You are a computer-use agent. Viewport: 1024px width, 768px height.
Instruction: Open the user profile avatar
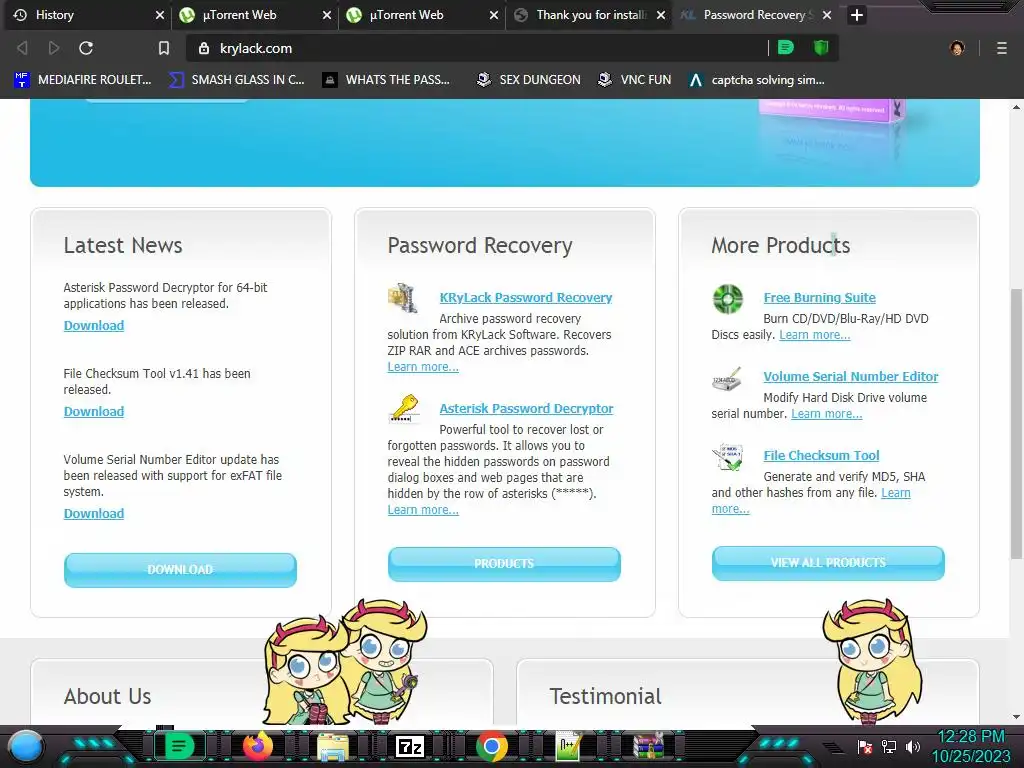click(x=957, y=48)
